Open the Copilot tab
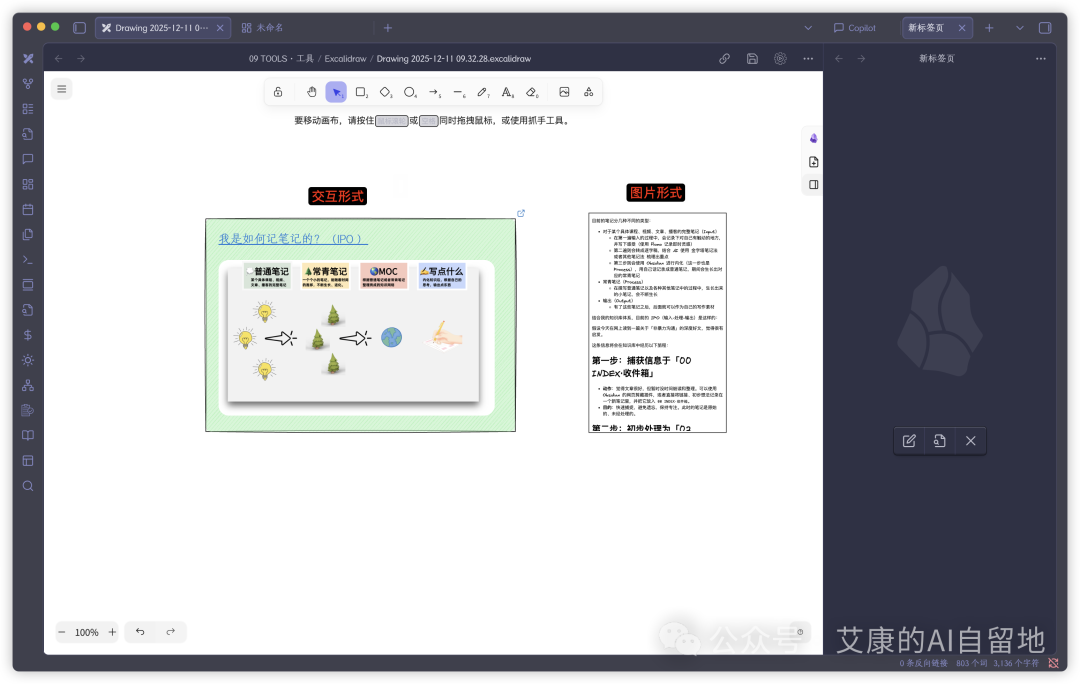 tap(855, 28)
